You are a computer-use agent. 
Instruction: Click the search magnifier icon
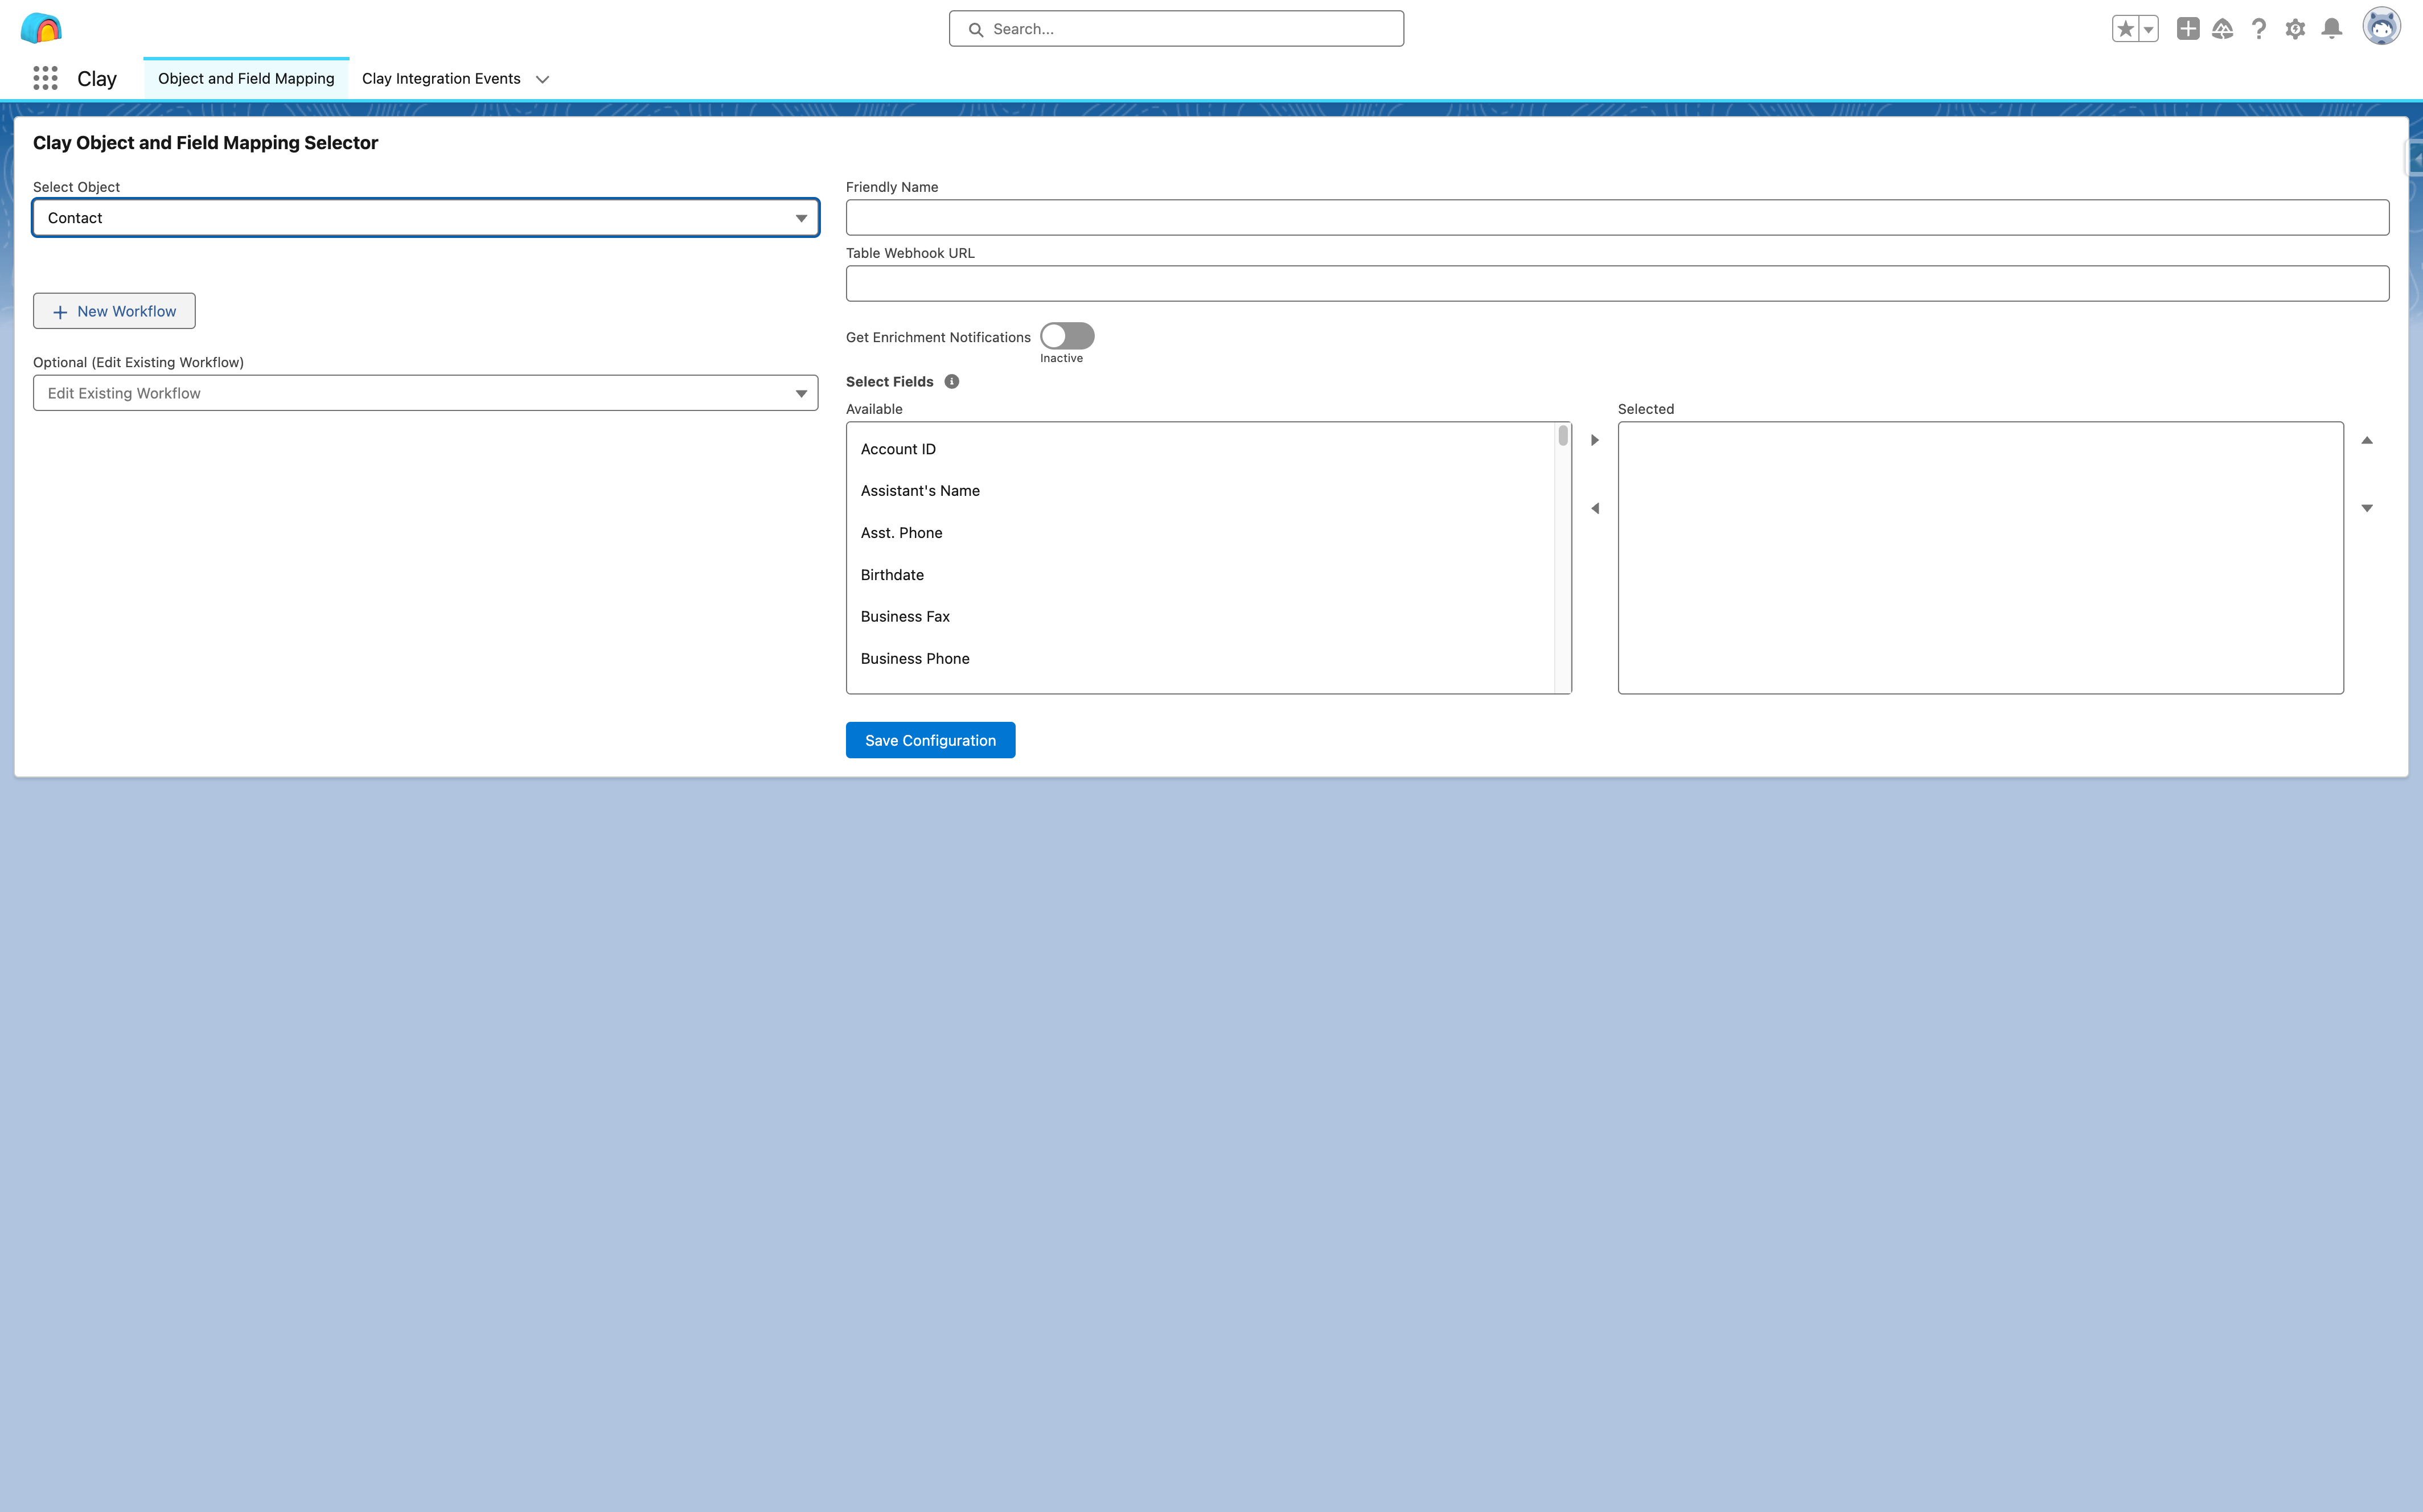pos(975,29)
